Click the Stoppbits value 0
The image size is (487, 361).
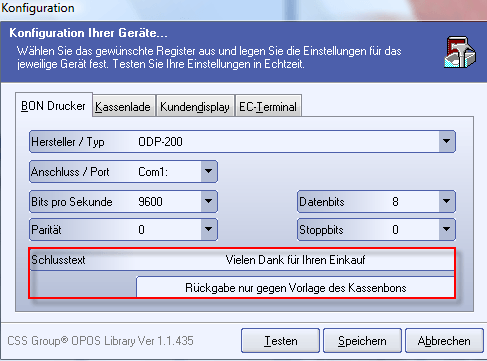tap(395, 230)
